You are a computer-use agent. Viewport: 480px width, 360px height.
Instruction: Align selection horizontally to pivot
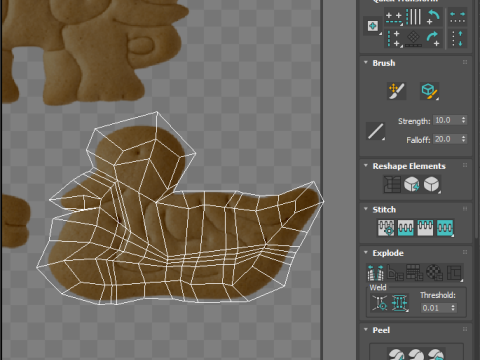[394, 17]
